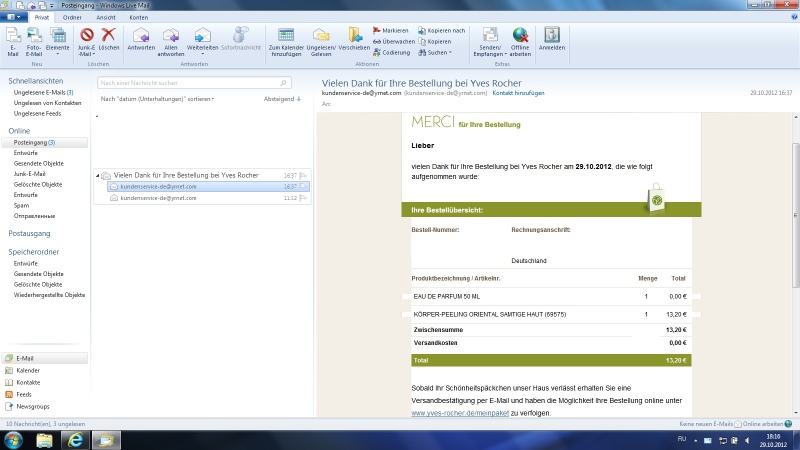The height and width of the screenshot is (450, 800).
Task: Select the 16:37 kundenservice-de@yrnet.com message
Action: tap(208, 187)
